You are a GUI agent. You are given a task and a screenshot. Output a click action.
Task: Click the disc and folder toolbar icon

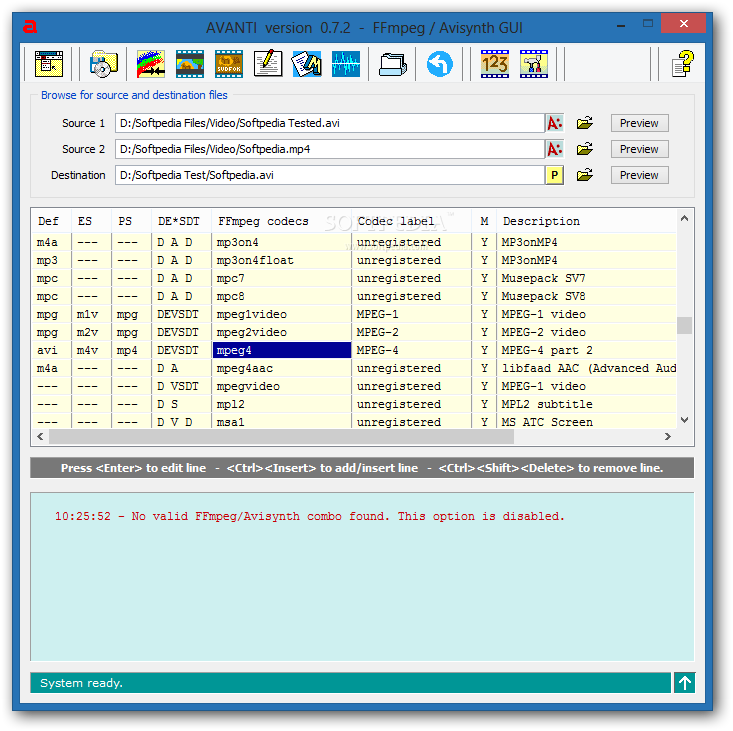click(103, 64)
